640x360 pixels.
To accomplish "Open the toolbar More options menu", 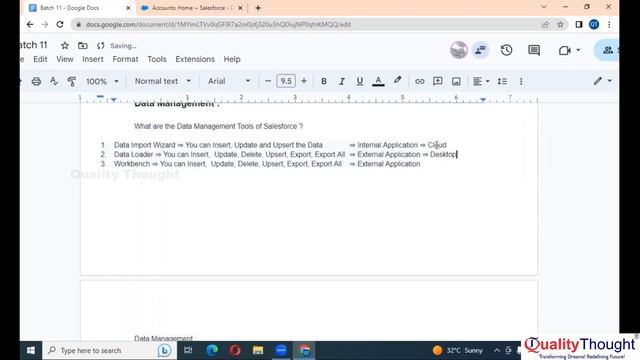I will [521, 81].
